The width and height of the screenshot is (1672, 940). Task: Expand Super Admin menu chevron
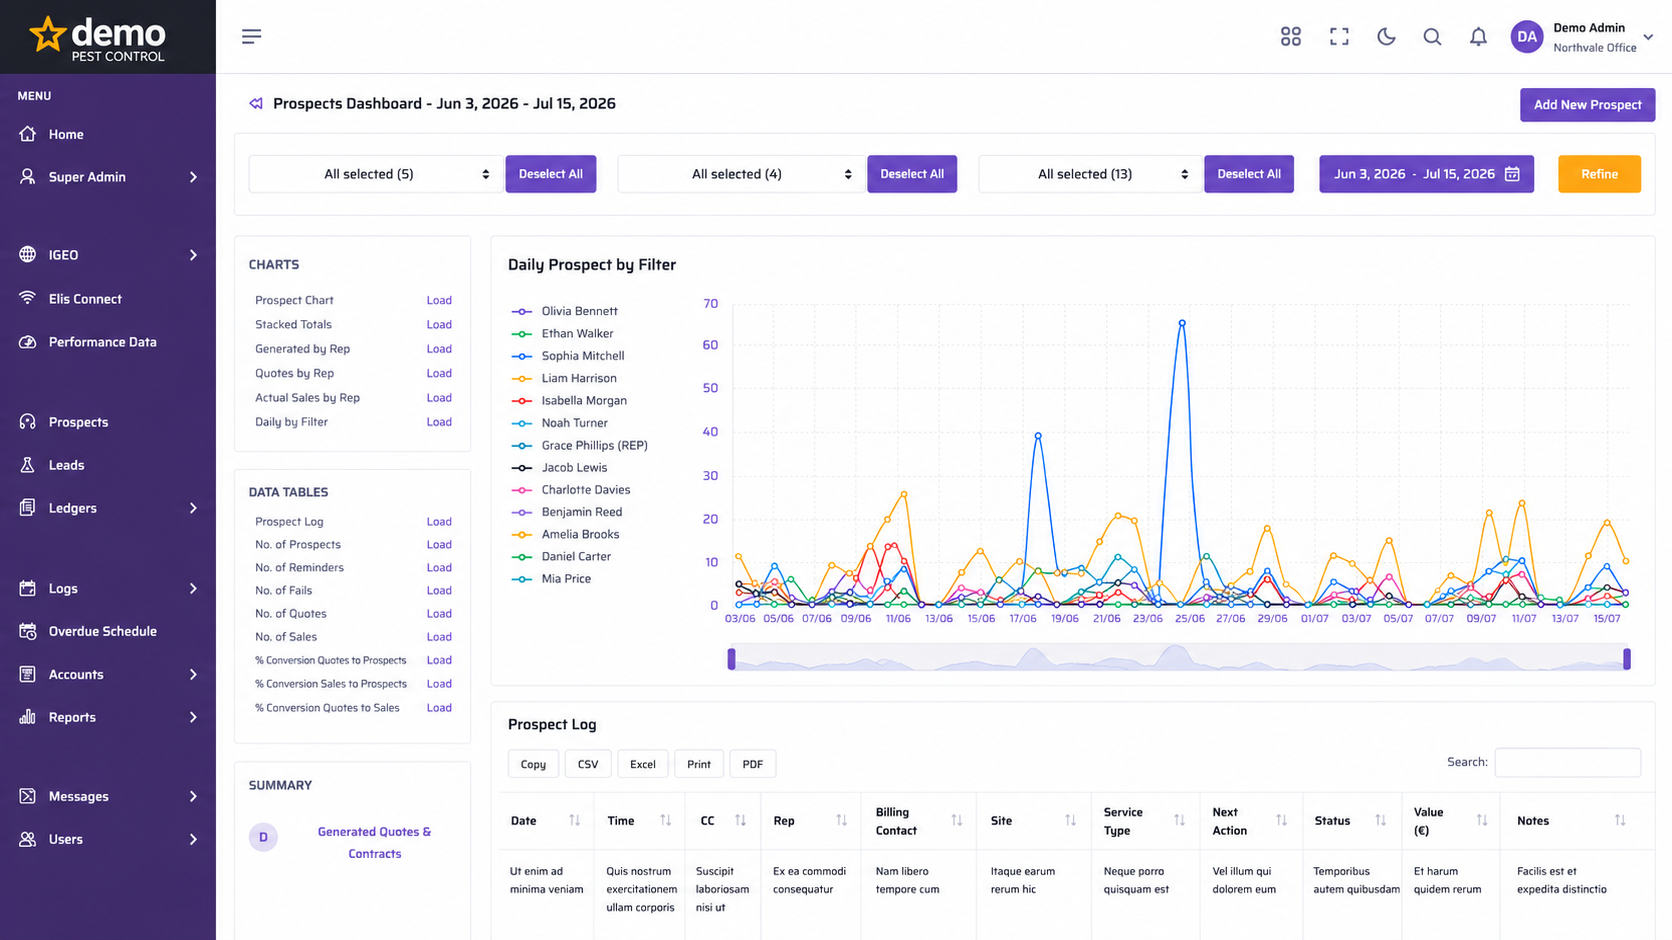(193, 177)
